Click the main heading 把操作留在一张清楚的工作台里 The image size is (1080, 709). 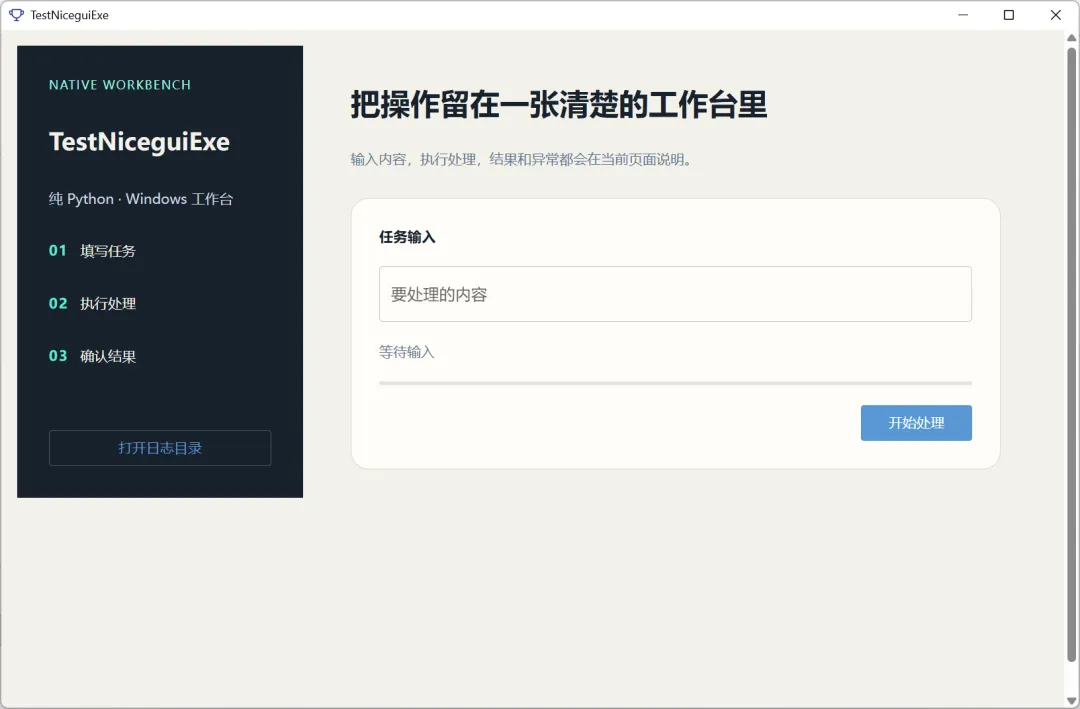(x=559, y=105)
